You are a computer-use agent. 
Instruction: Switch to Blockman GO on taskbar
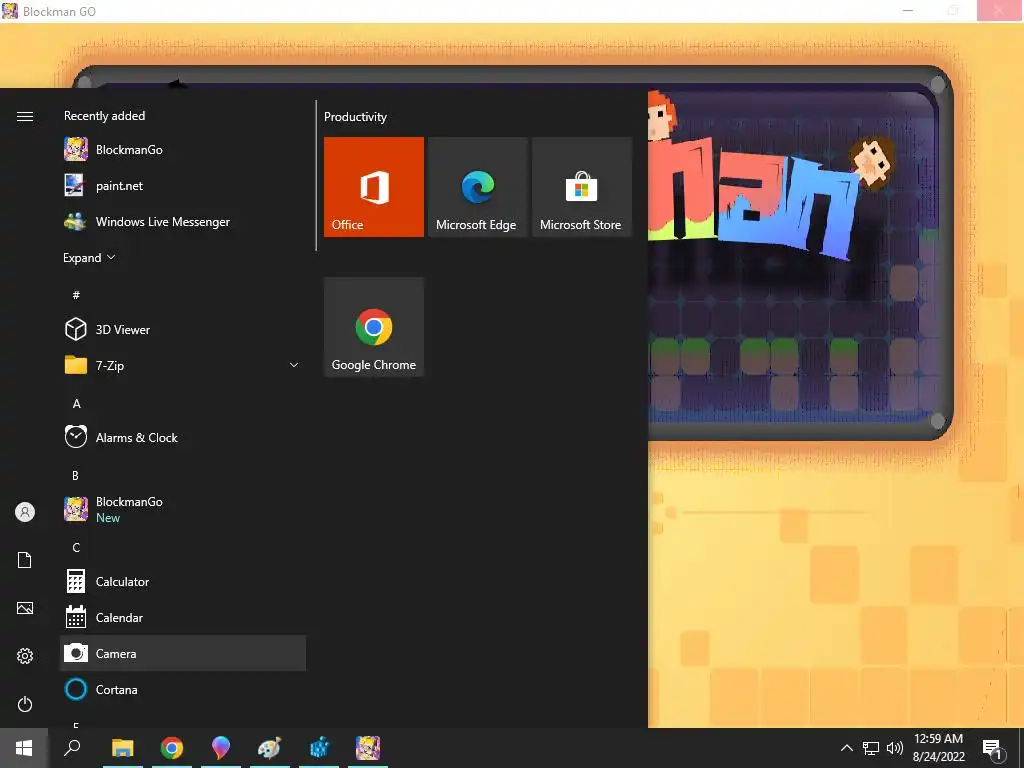368,748
